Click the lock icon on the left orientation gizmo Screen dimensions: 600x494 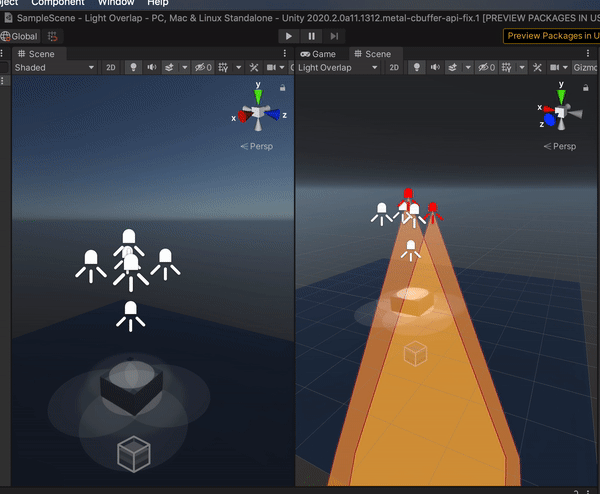(282, 88)
